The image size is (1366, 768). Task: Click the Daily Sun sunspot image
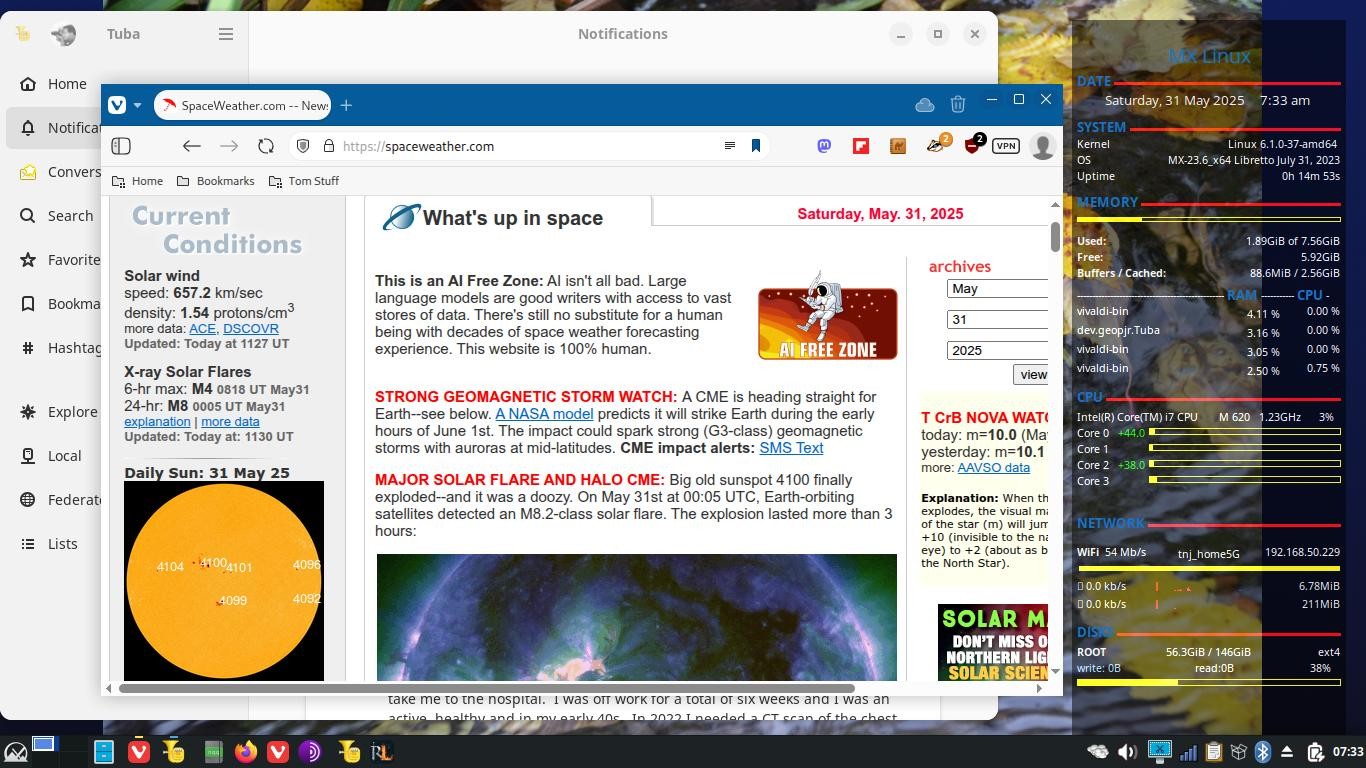click(224, 580)
